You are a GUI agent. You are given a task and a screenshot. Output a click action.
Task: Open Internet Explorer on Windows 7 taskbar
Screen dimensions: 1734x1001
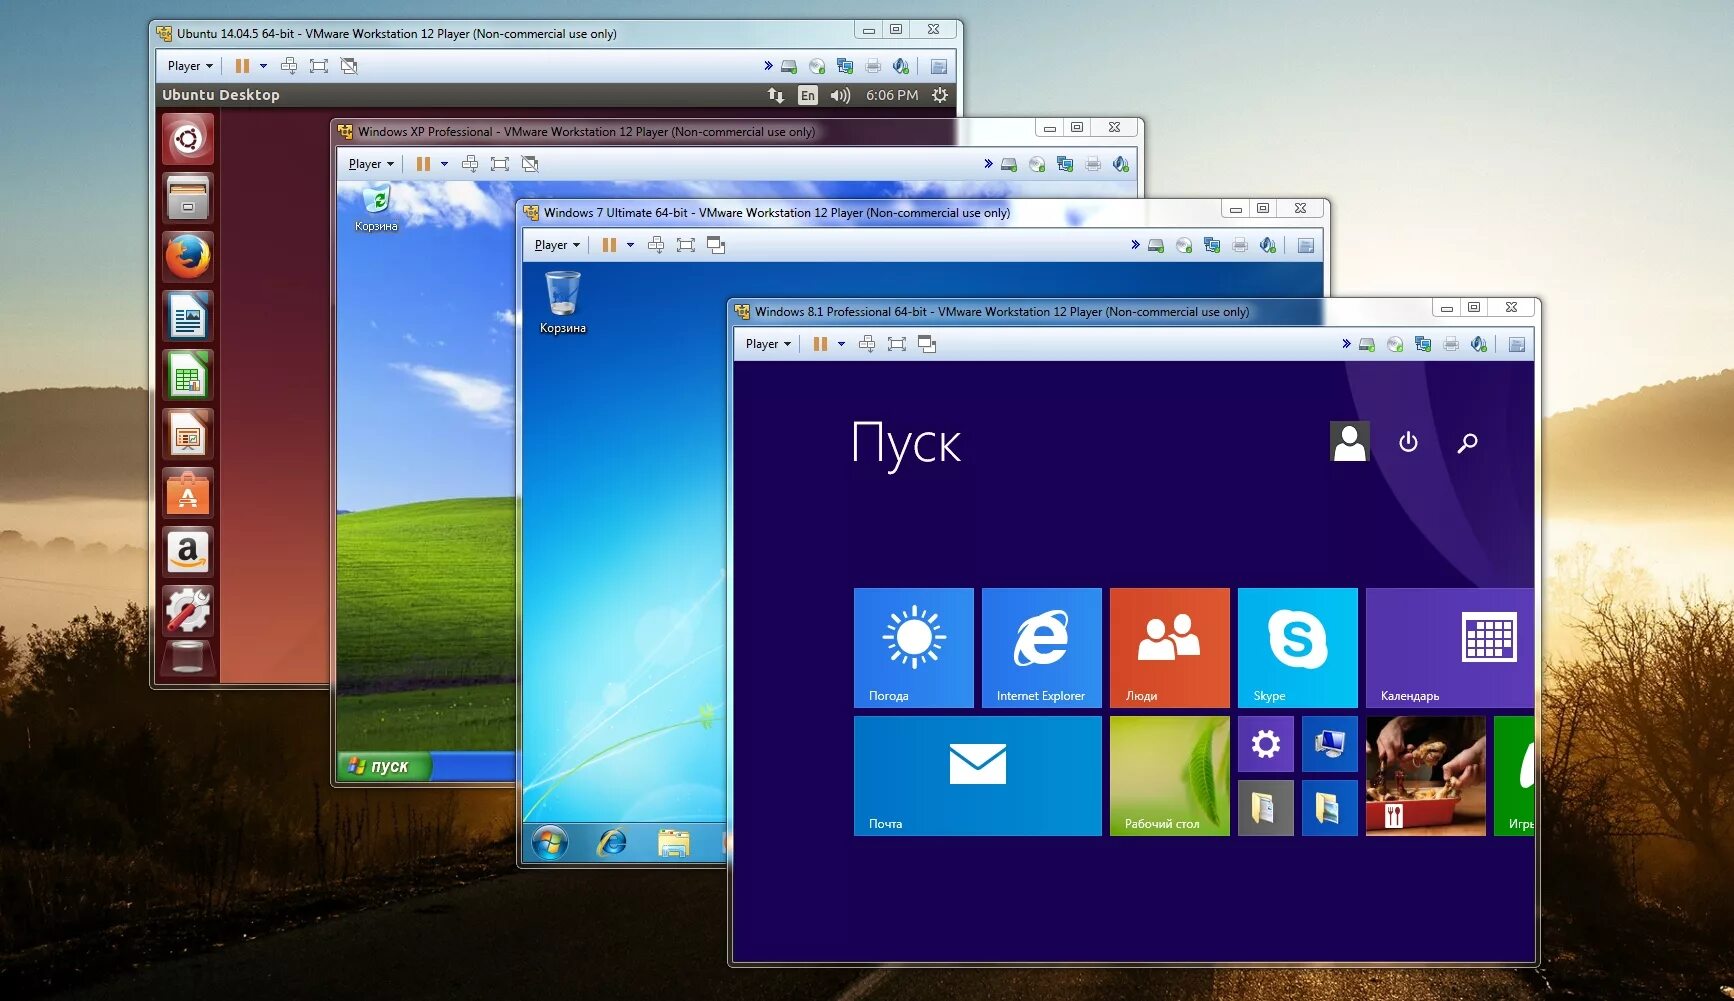pyautogui.click(x=611, y=843)
